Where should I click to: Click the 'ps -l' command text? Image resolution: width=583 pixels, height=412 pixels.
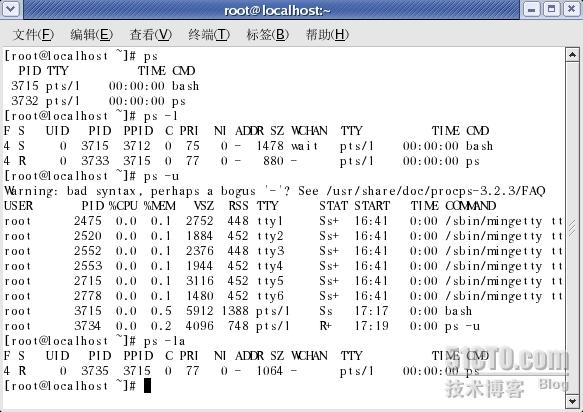pyautogui.click(x=161, y=116)
